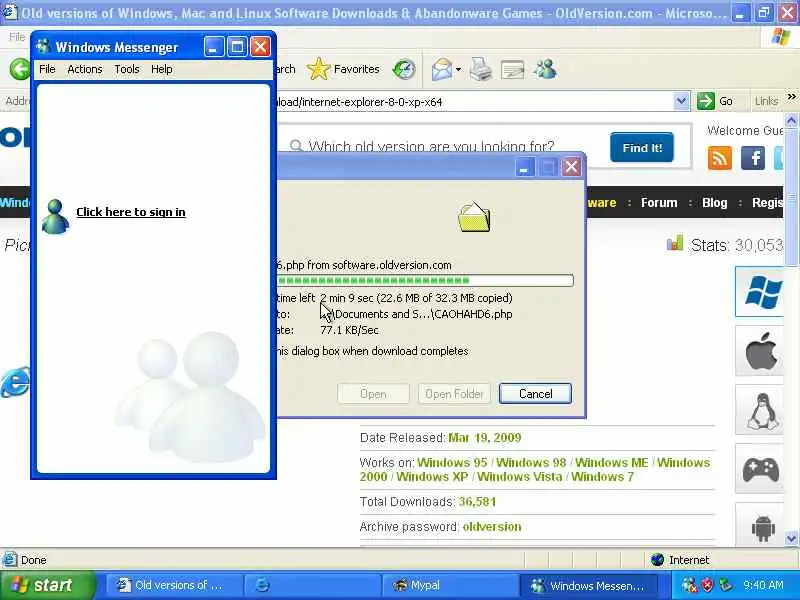
Task: Click the address bar URL field
Action: (474, 102)
